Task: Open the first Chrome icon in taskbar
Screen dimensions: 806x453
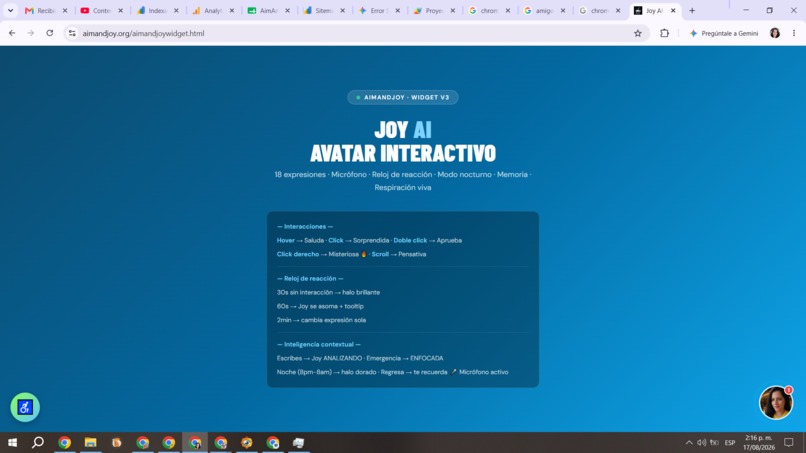Action: pos(64,443)
